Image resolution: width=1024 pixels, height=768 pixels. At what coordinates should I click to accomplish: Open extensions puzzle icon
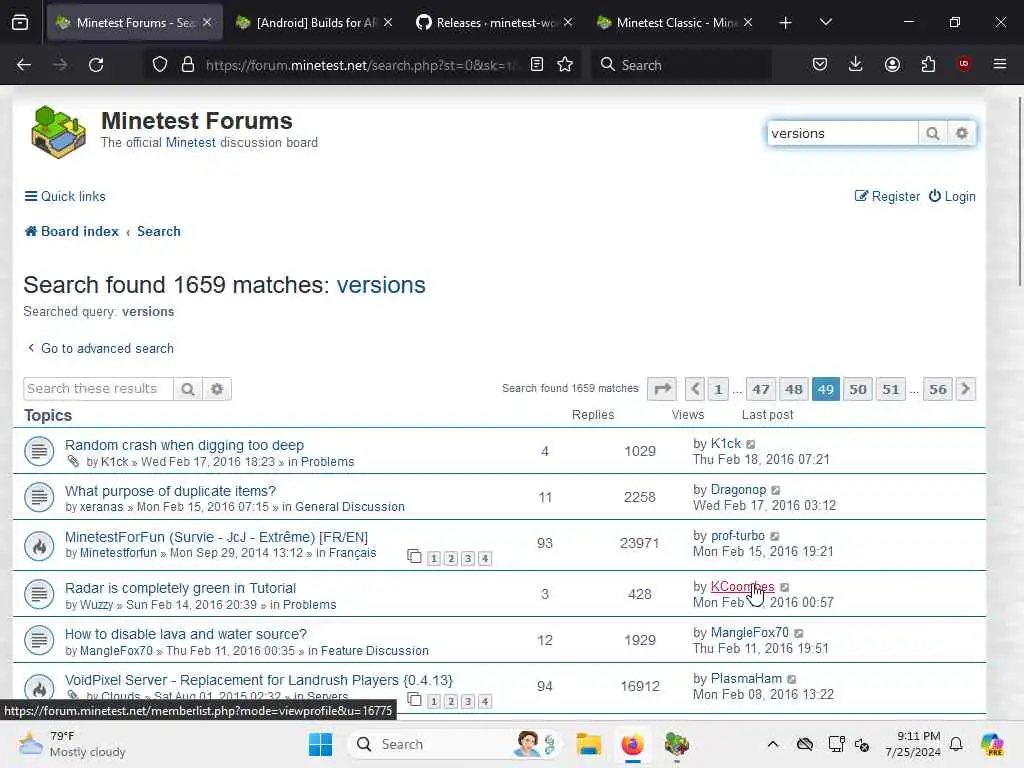[928, 64]
